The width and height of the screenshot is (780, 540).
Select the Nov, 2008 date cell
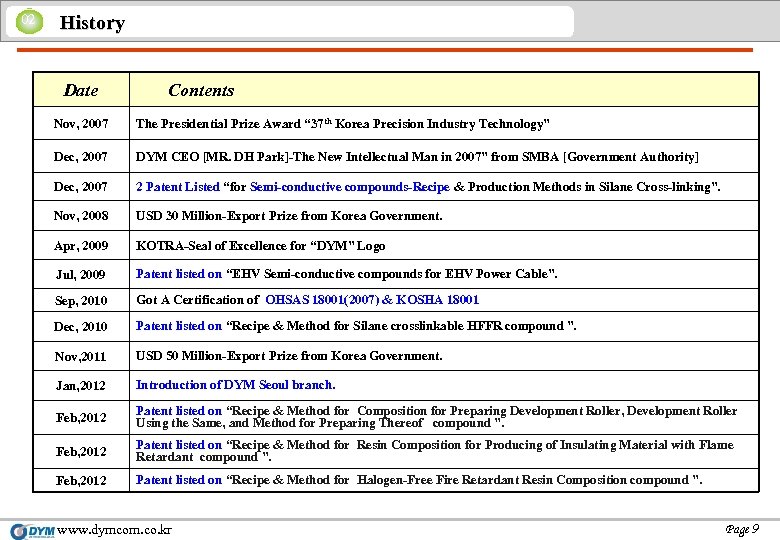click(x=81, y=216)
